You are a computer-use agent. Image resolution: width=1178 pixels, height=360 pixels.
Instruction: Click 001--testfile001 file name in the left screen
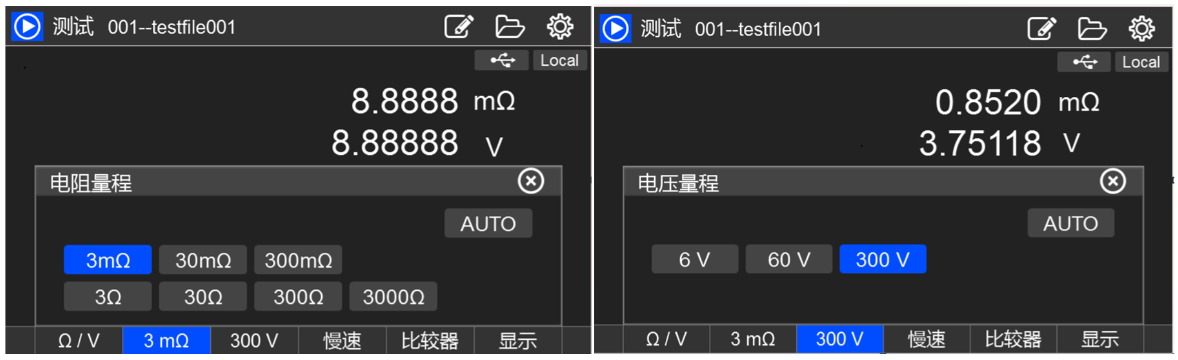point(172,28)
